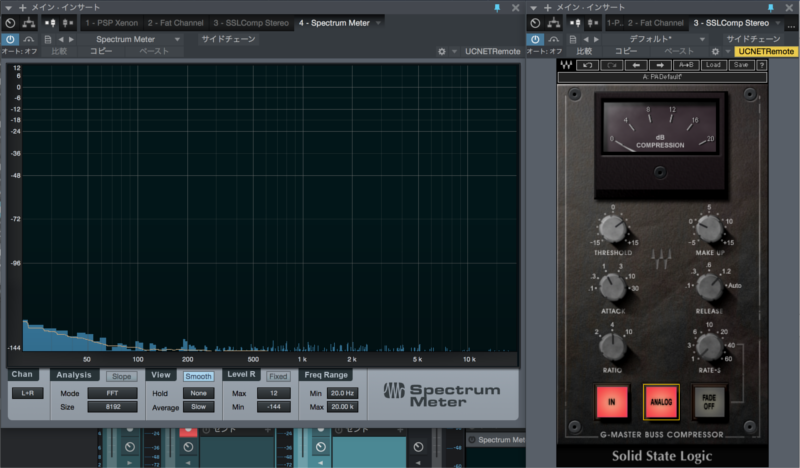This screenshot has height=468, width=800.
Task: Click Waves previous preset left arrow
Action: [636, 65]
